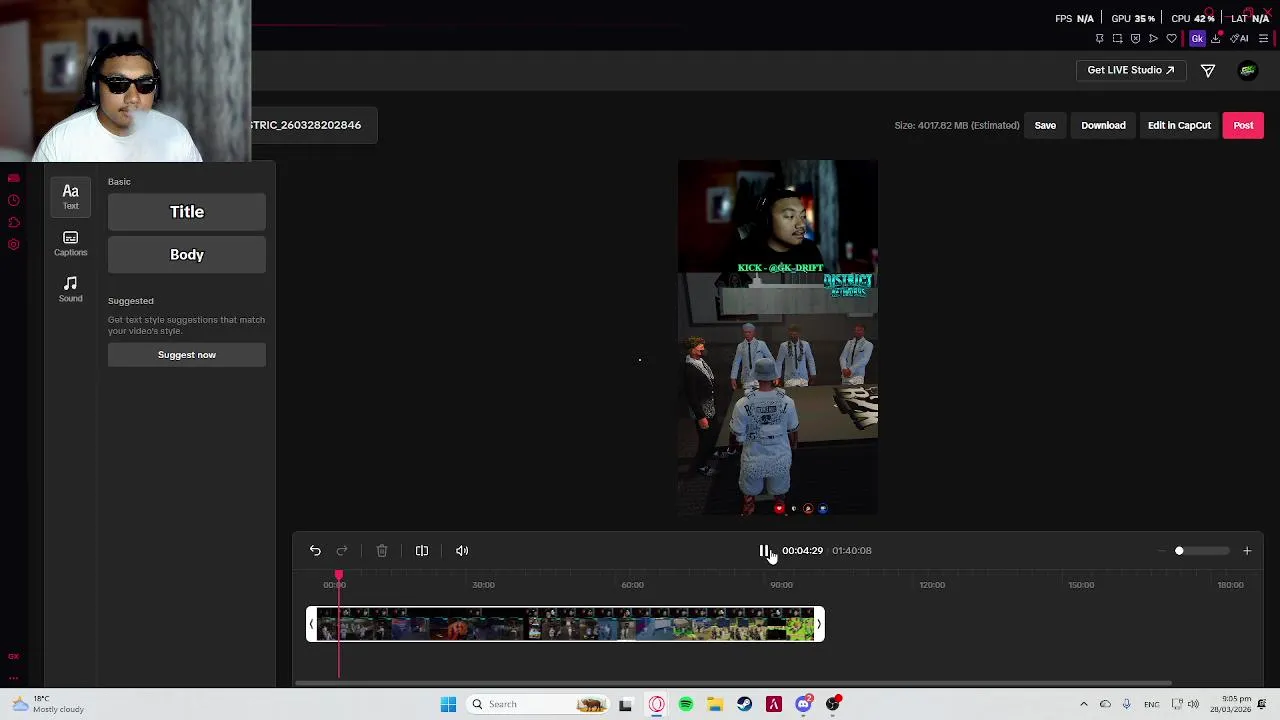The height and width of the screenshot is (720, 1280).
Task: Add a Title text element
Action: pos(187,212)
